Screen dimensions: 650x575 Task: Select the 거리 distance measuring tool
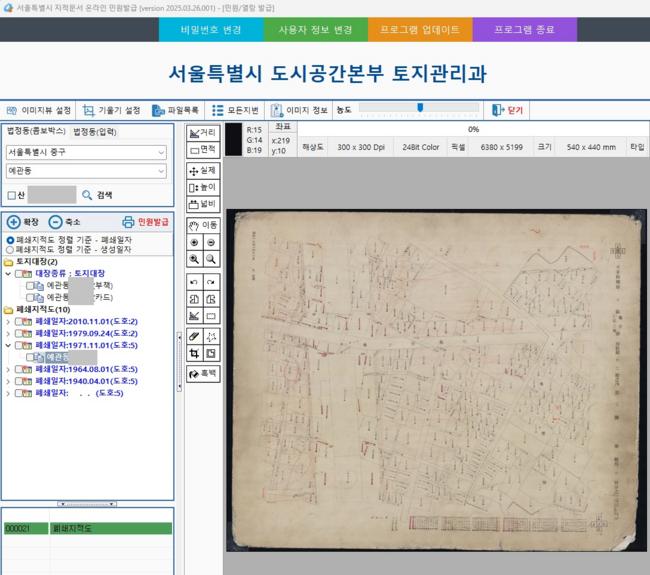pos(202,132)
